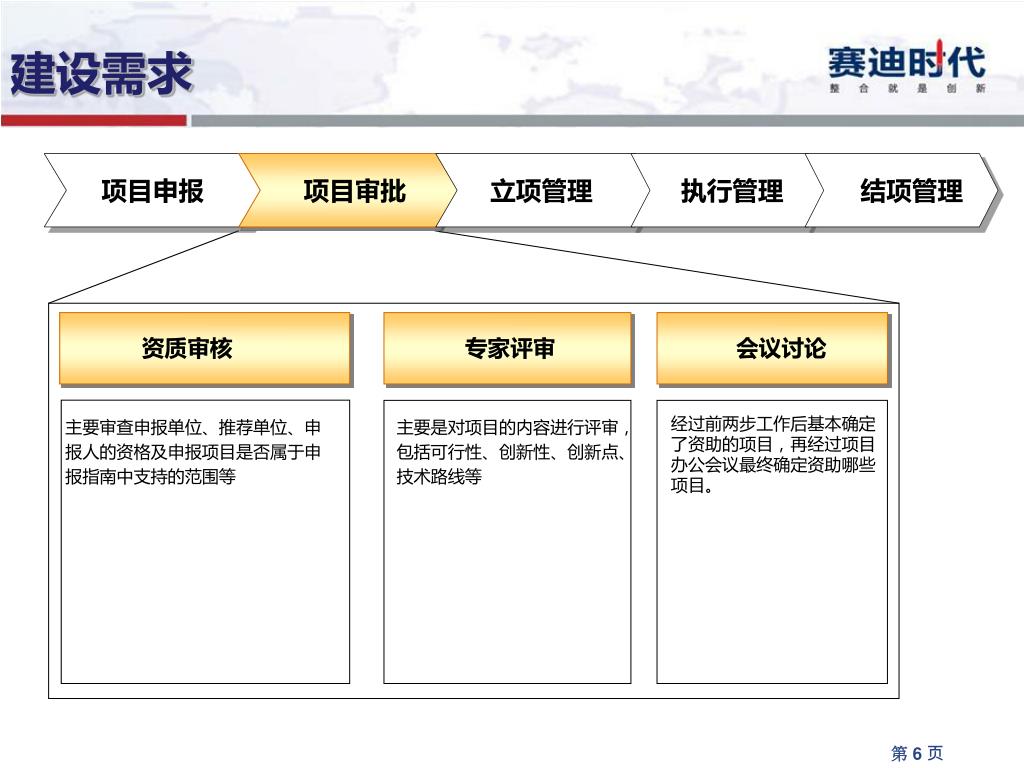Click the 会议讨论 header box

(773, 348)
